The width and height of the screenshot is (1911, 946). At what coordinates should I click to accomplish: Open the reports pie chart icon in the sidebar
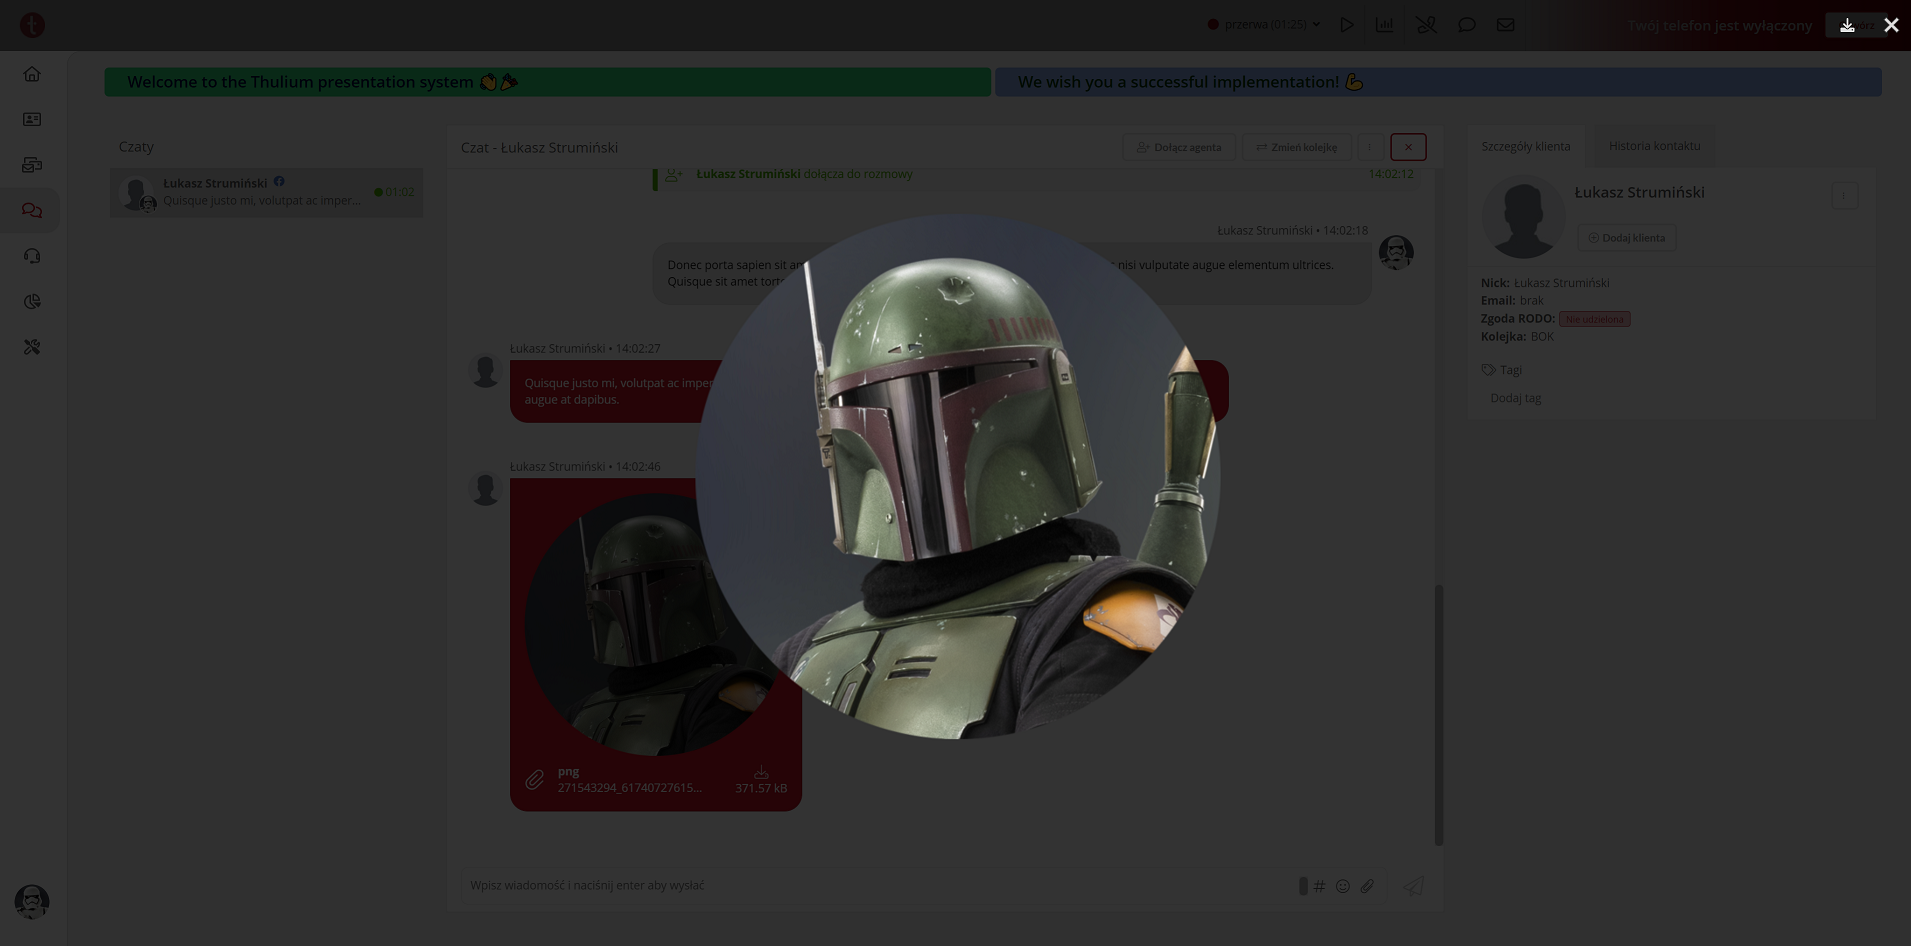point(32,302)
